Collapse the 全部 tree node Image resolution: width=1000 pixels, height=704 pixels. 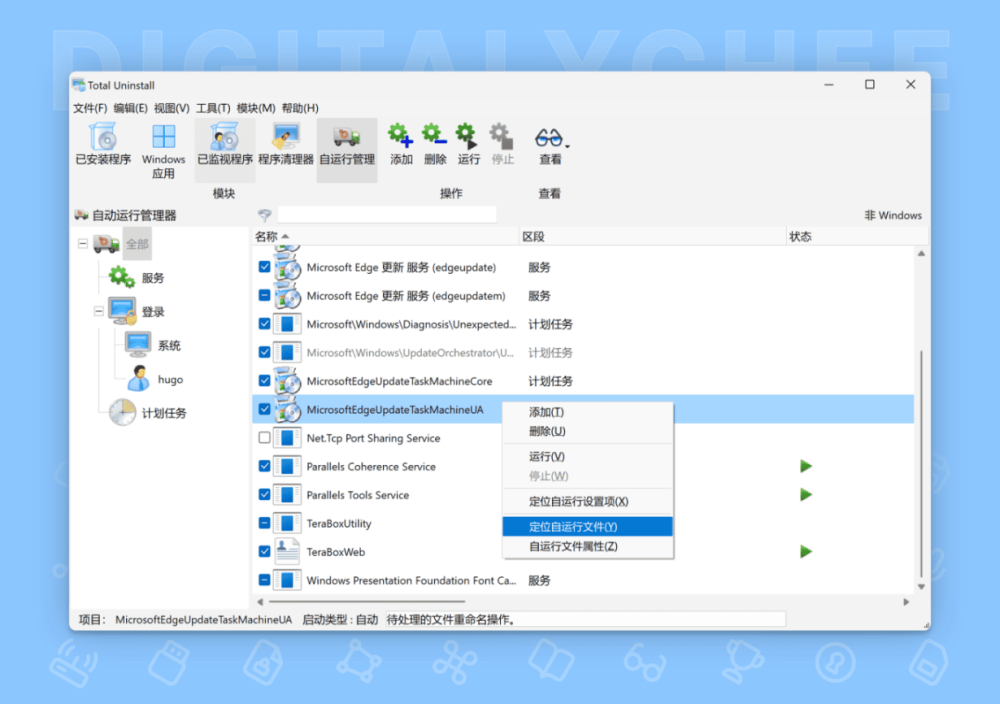82,244
